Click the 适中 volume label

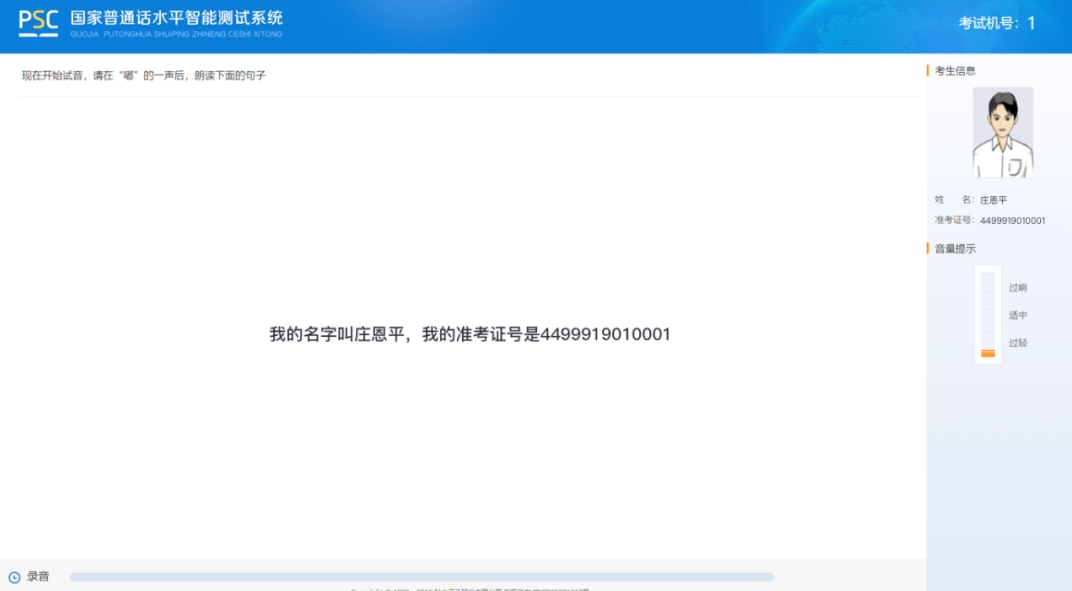click(x=1018, y=315)
